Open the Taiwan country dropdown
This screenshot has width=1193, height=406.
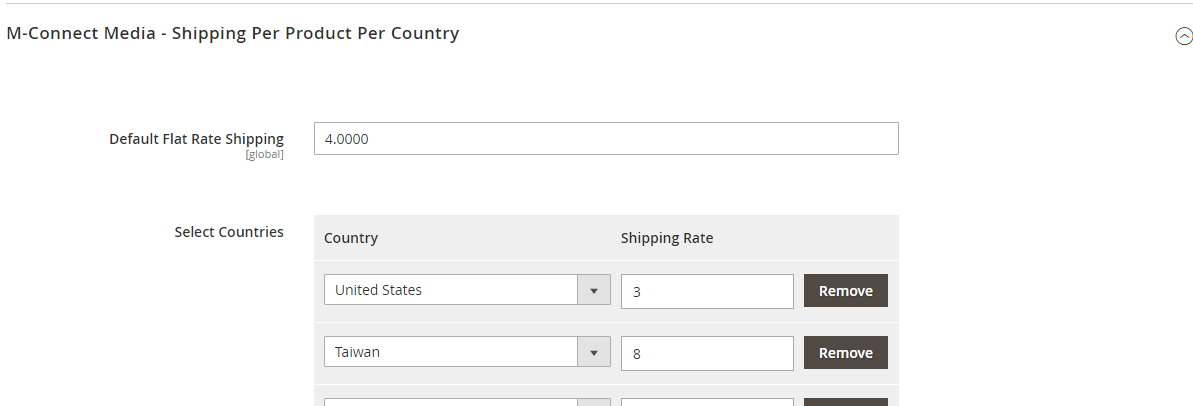pyautogui.click(x=452, y=352)
